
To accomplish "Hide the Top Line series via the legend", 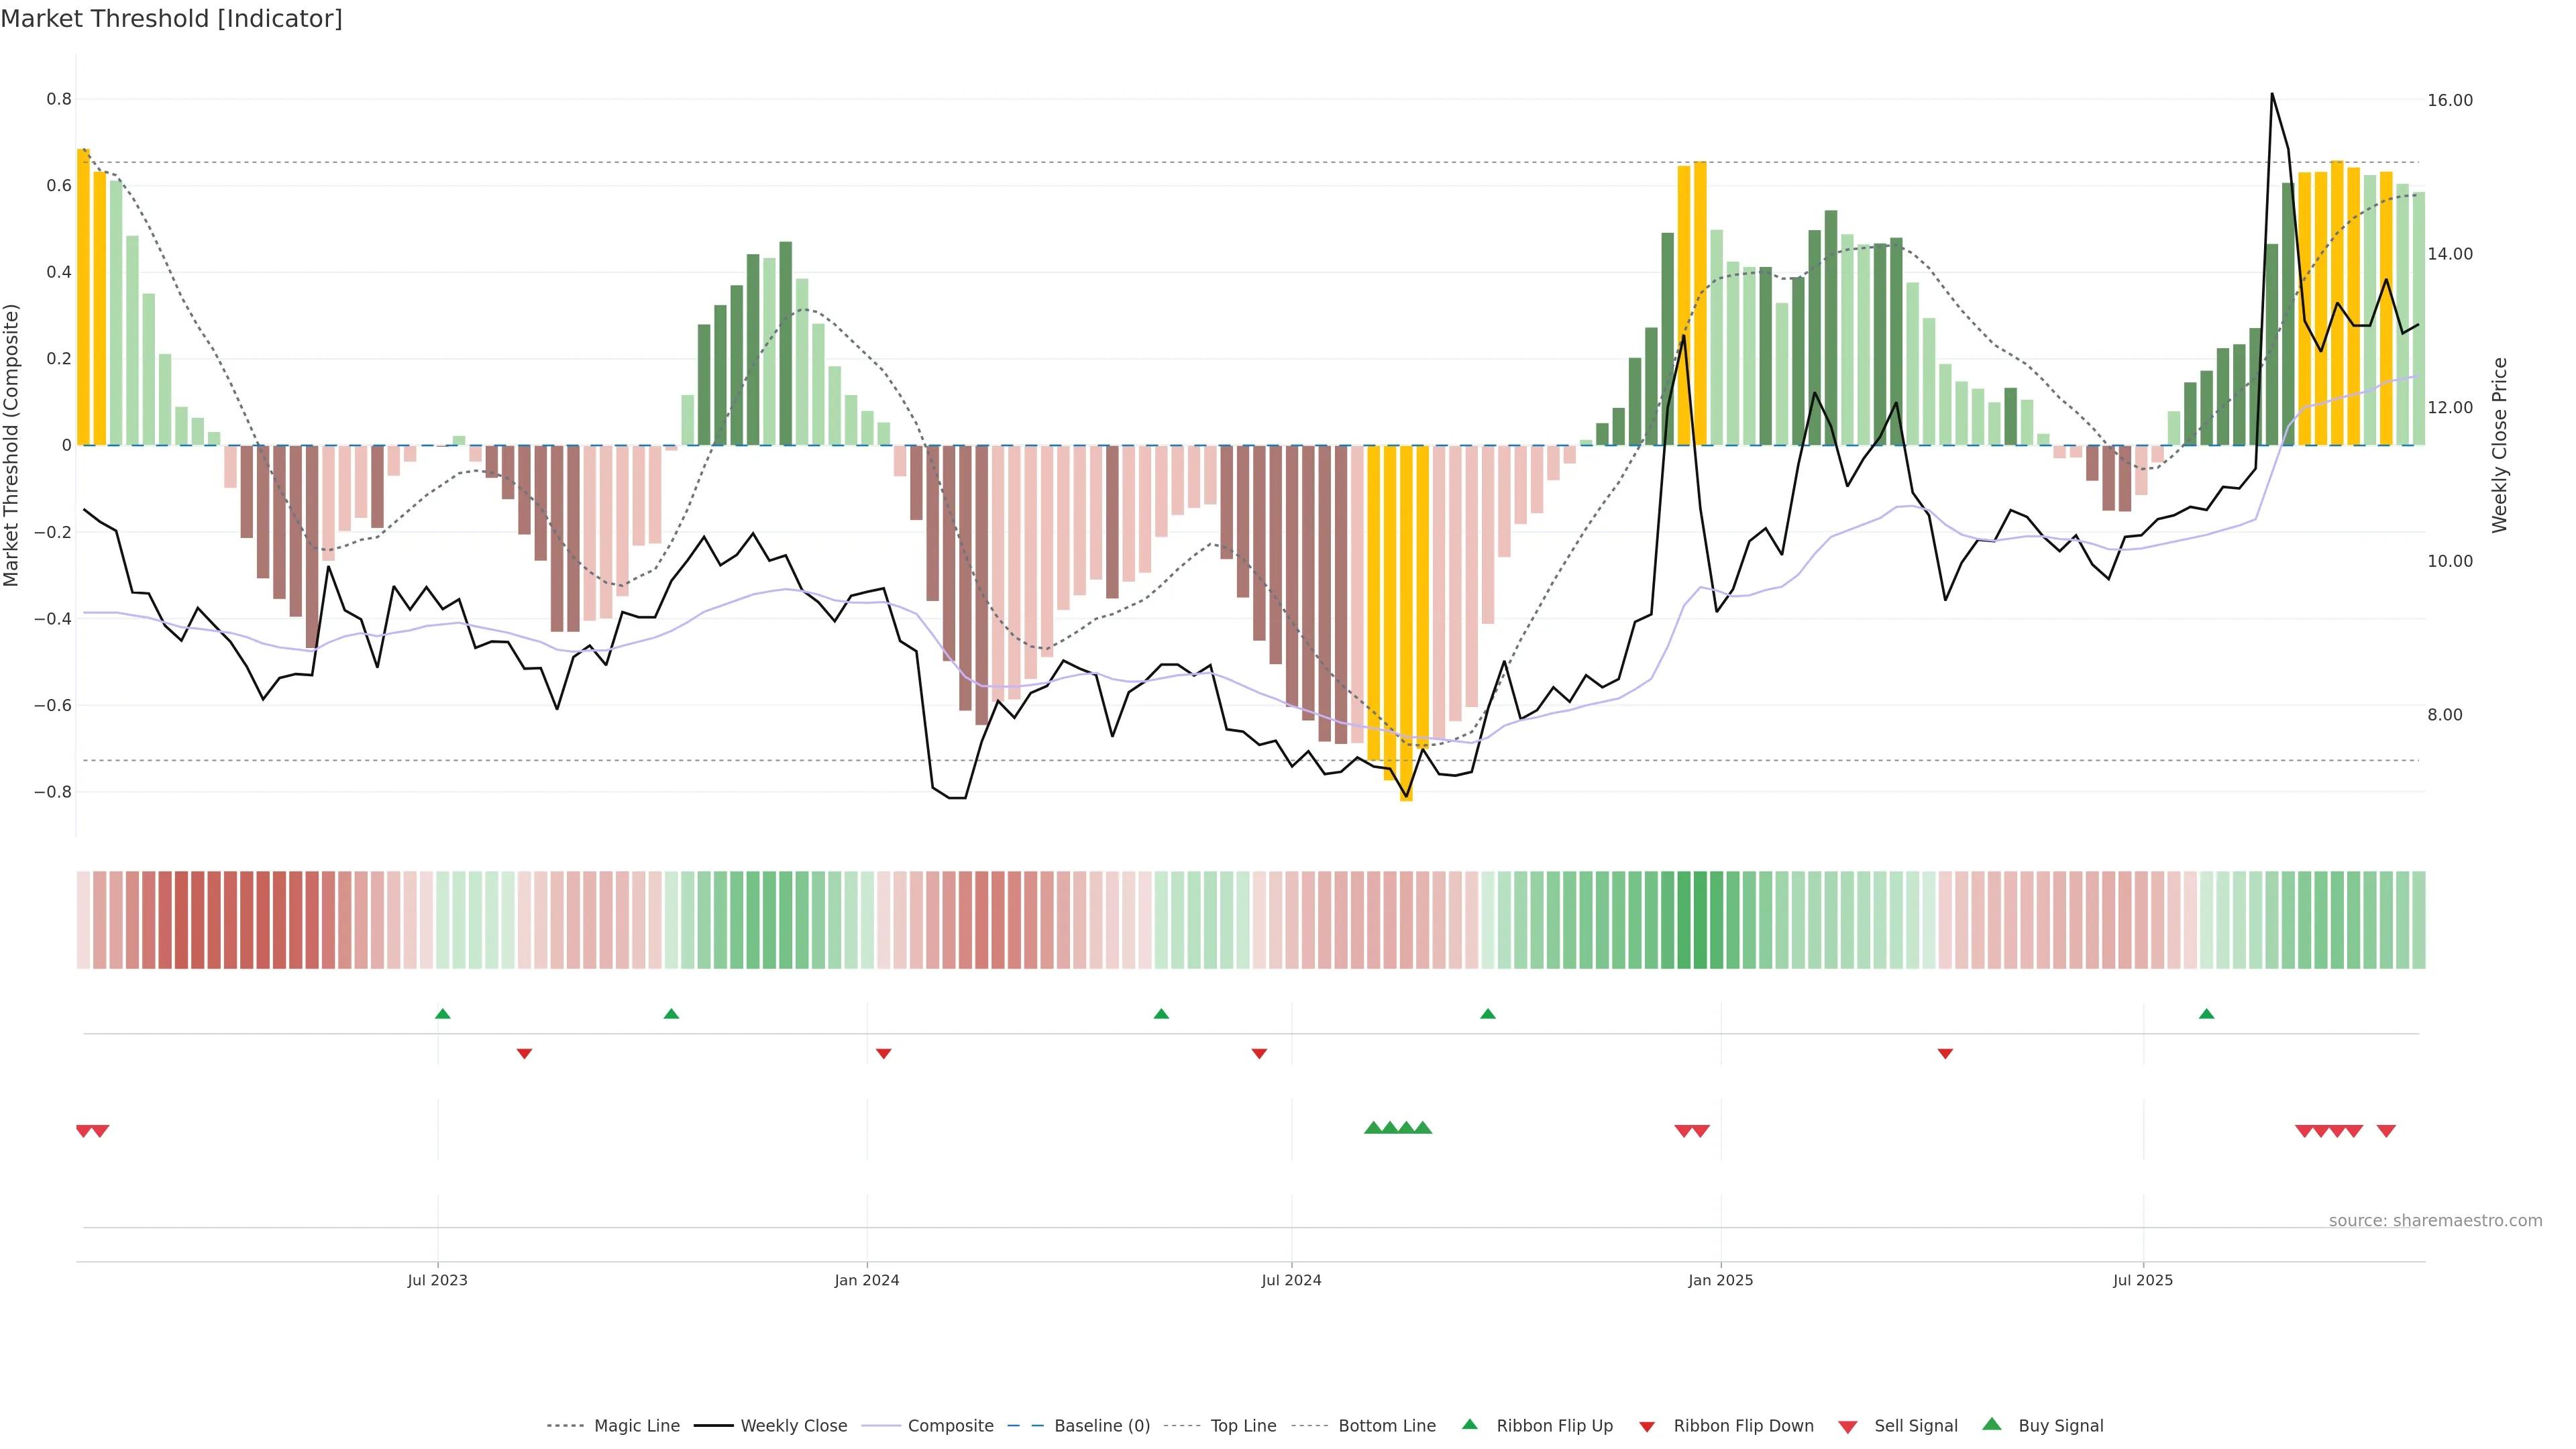I will pos(1243,1426).
